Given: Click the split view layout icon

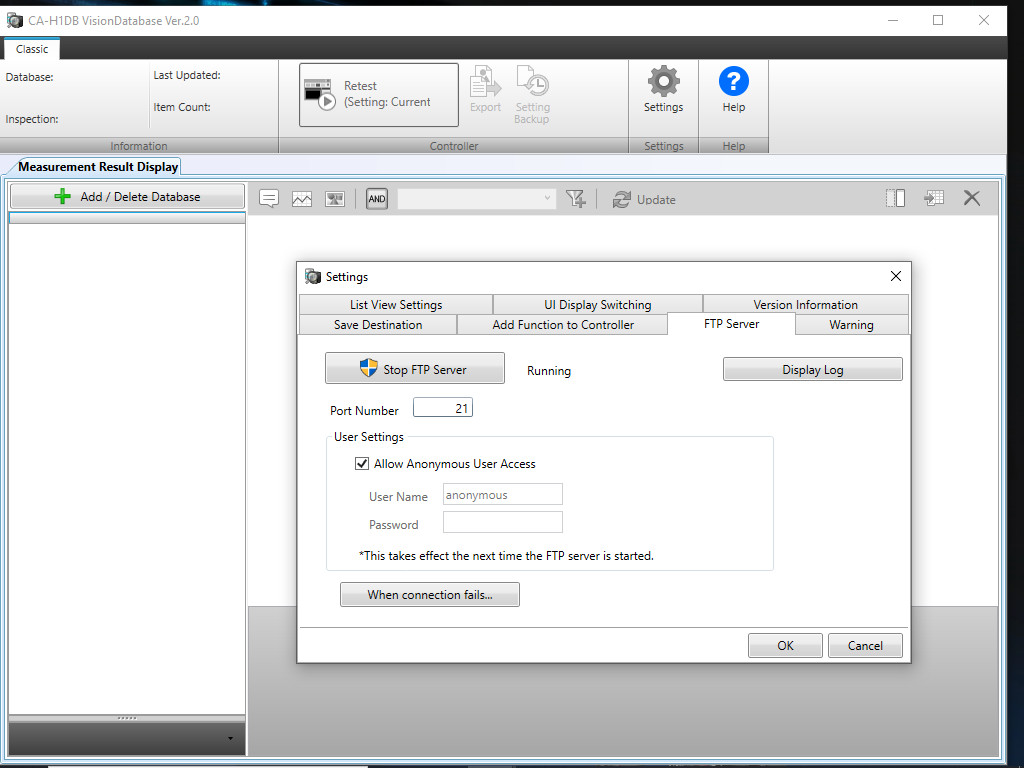Looking at the screenshot, I should point(895,198).
